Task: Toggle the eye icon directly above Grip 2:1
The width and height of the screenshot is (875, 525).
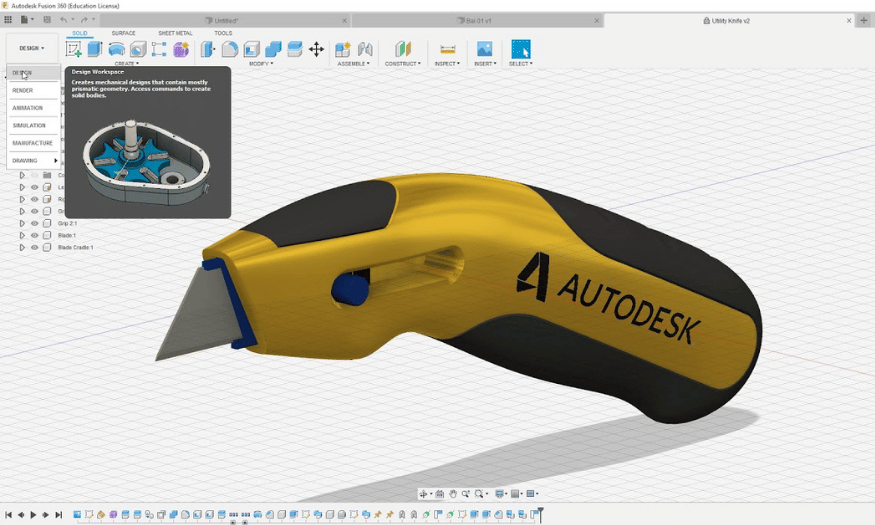Action: pos(35,211)
